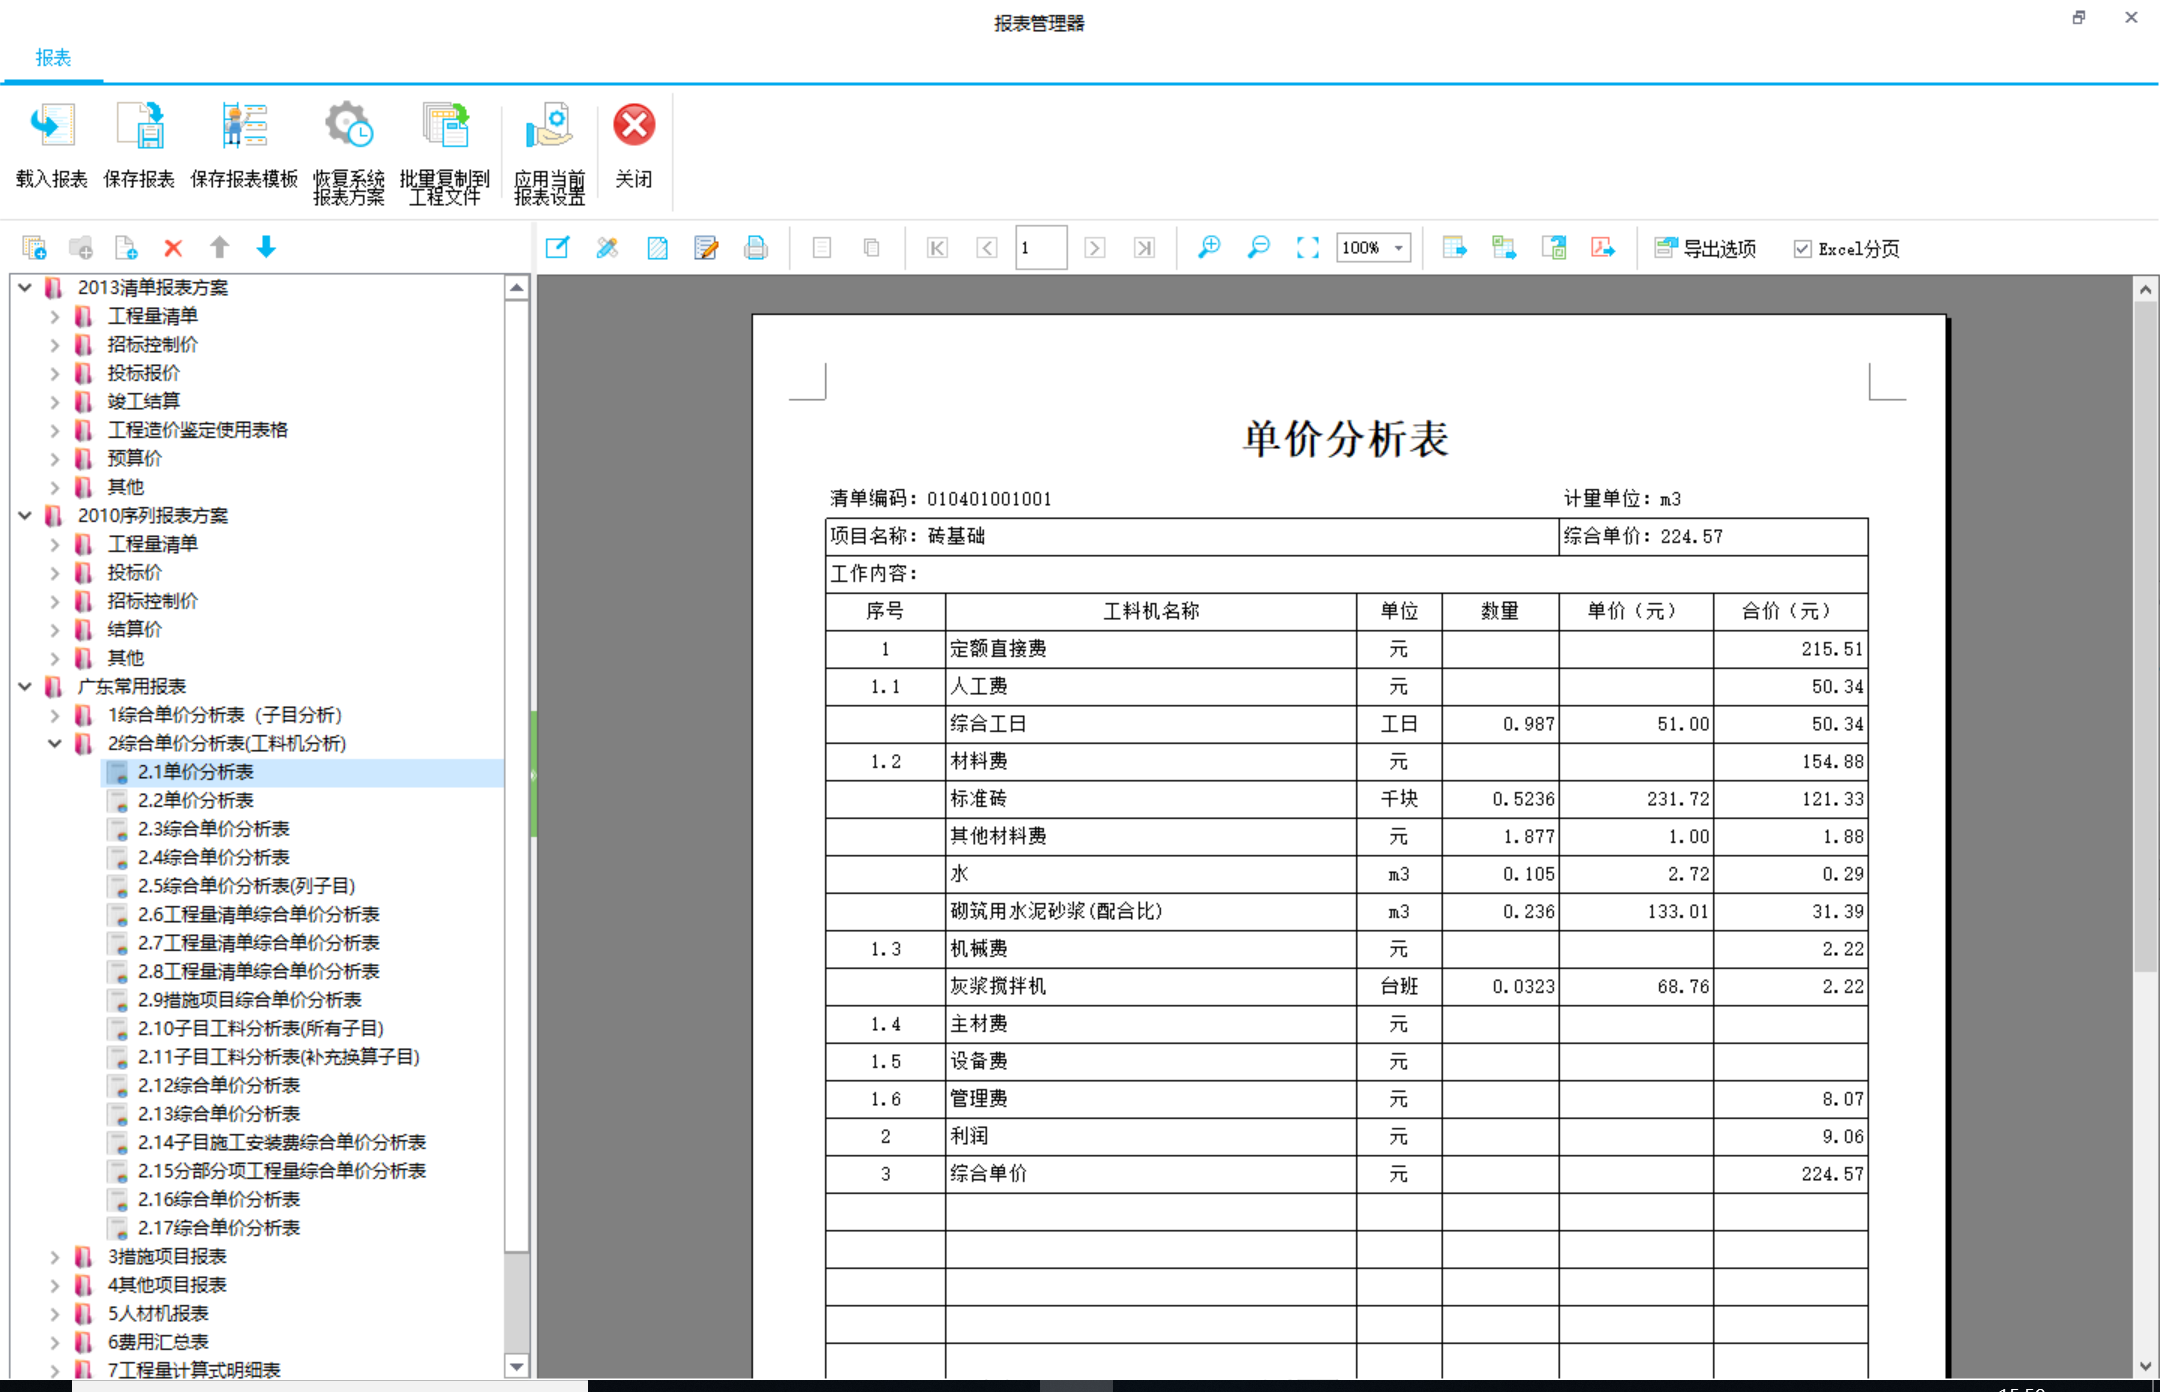Click the red 关闭 close icon
2160x1392 pixels.
pos(634,126)
